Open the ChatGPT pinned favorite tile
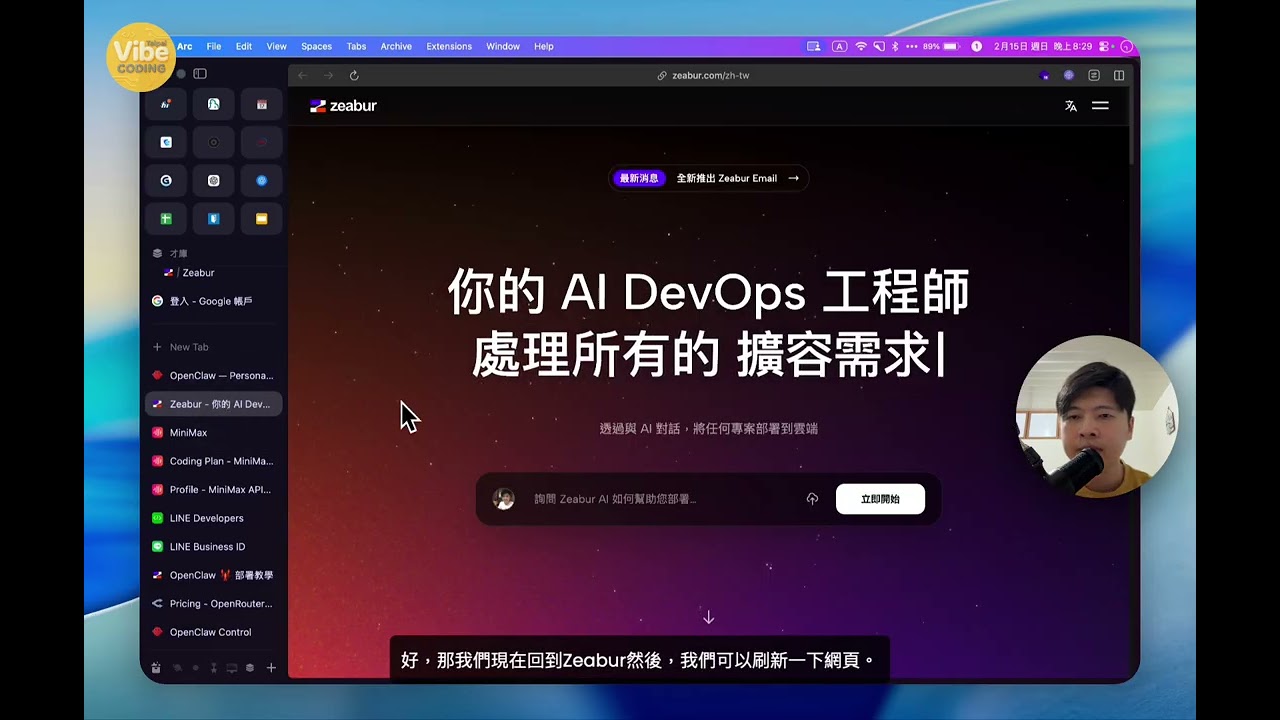Image resolution: width=1280 pixels, height=720 pixels. (x=214, y=181)
